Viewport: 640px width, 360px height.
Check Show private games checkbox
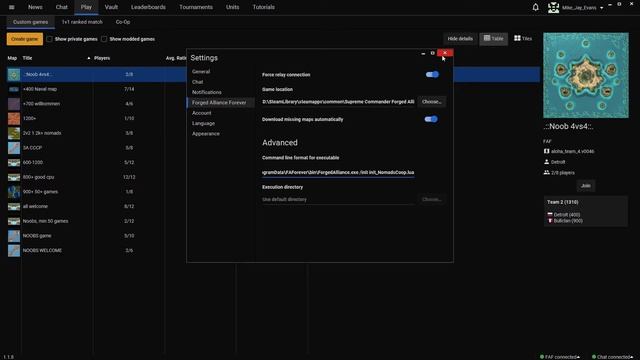click(x=49, y=39)
